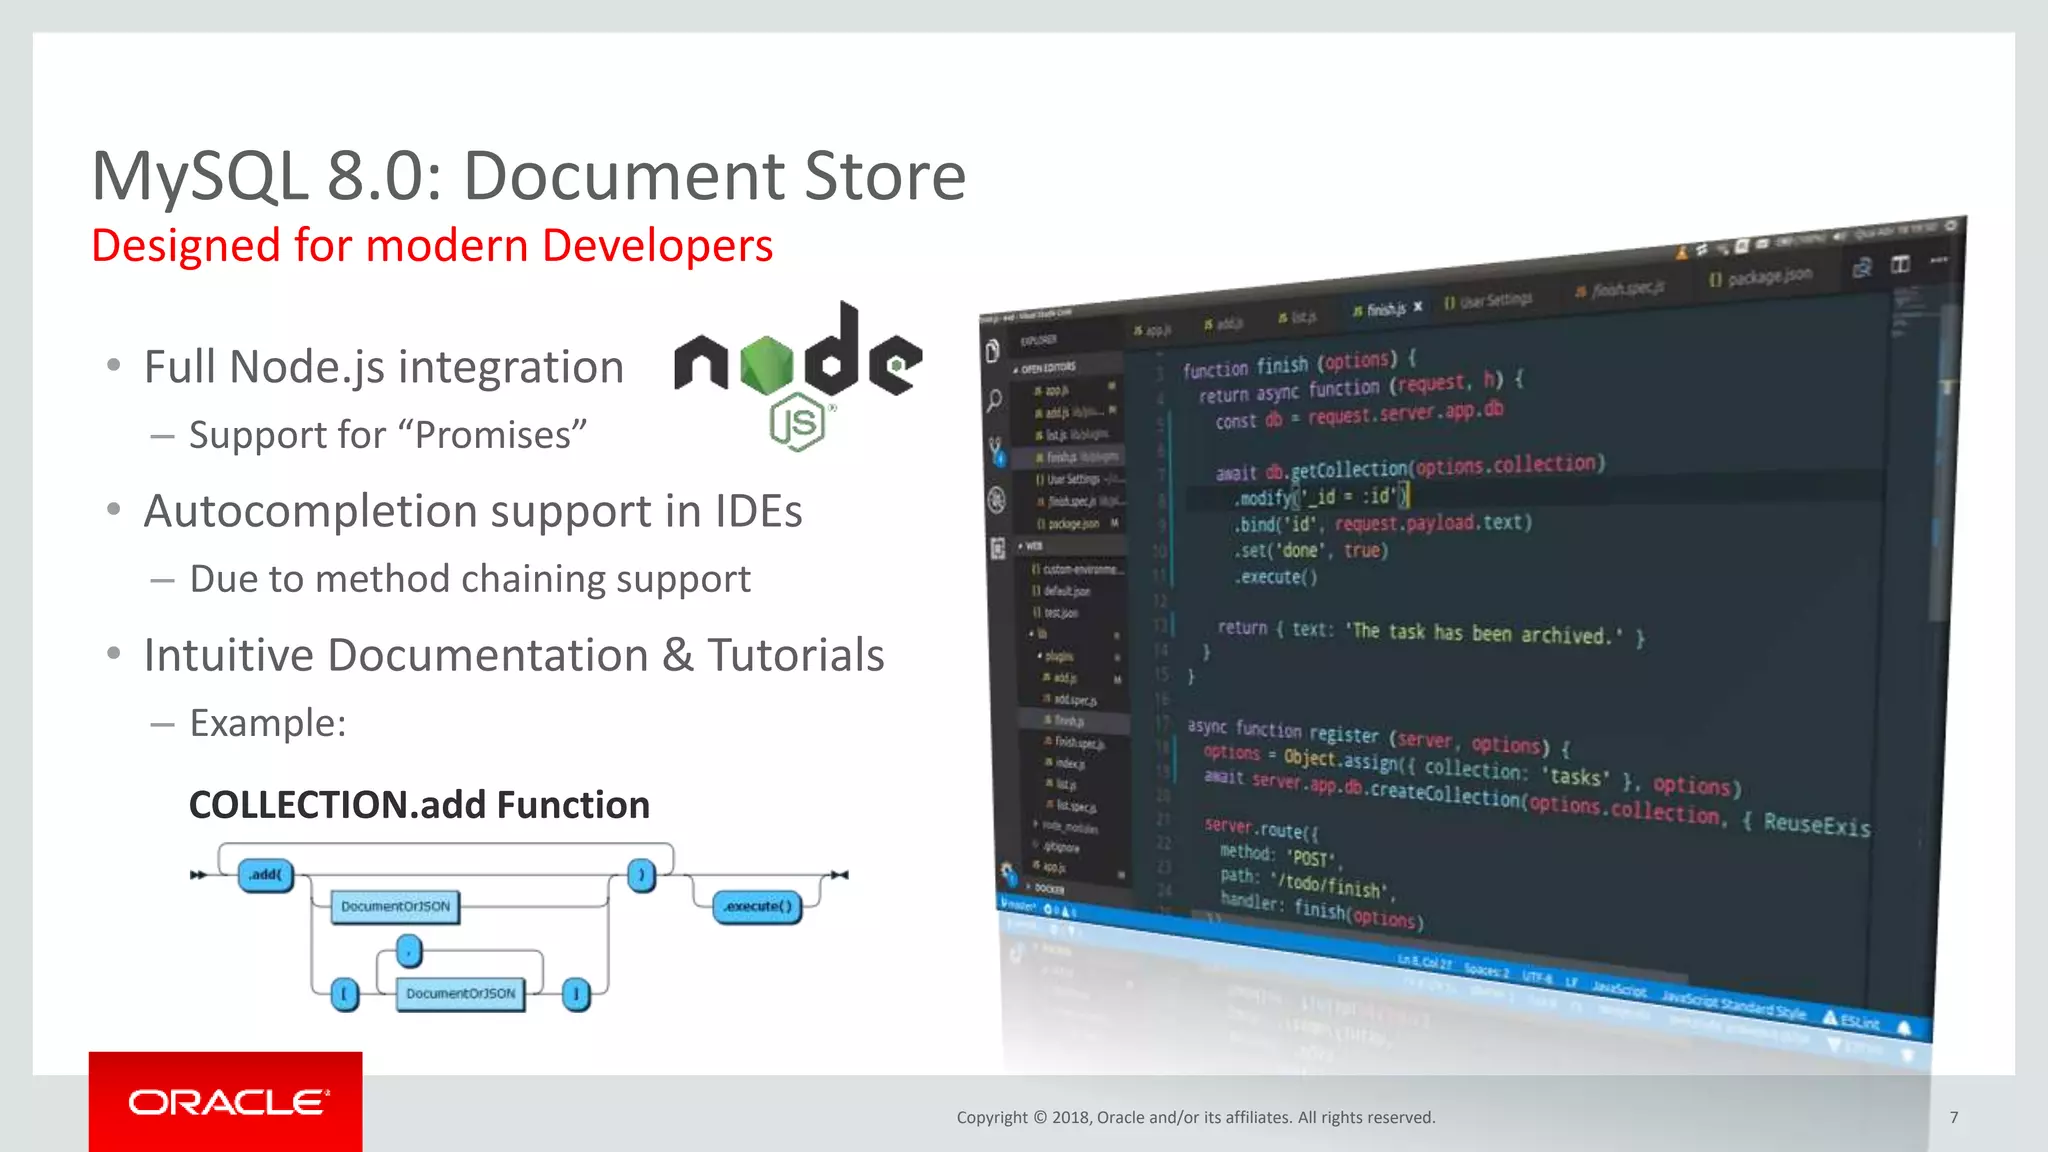Click the Ln 8, Col 27 cursor position indicator
The width and height of the screenshot is (2048, 1152).
point(1425,962)
